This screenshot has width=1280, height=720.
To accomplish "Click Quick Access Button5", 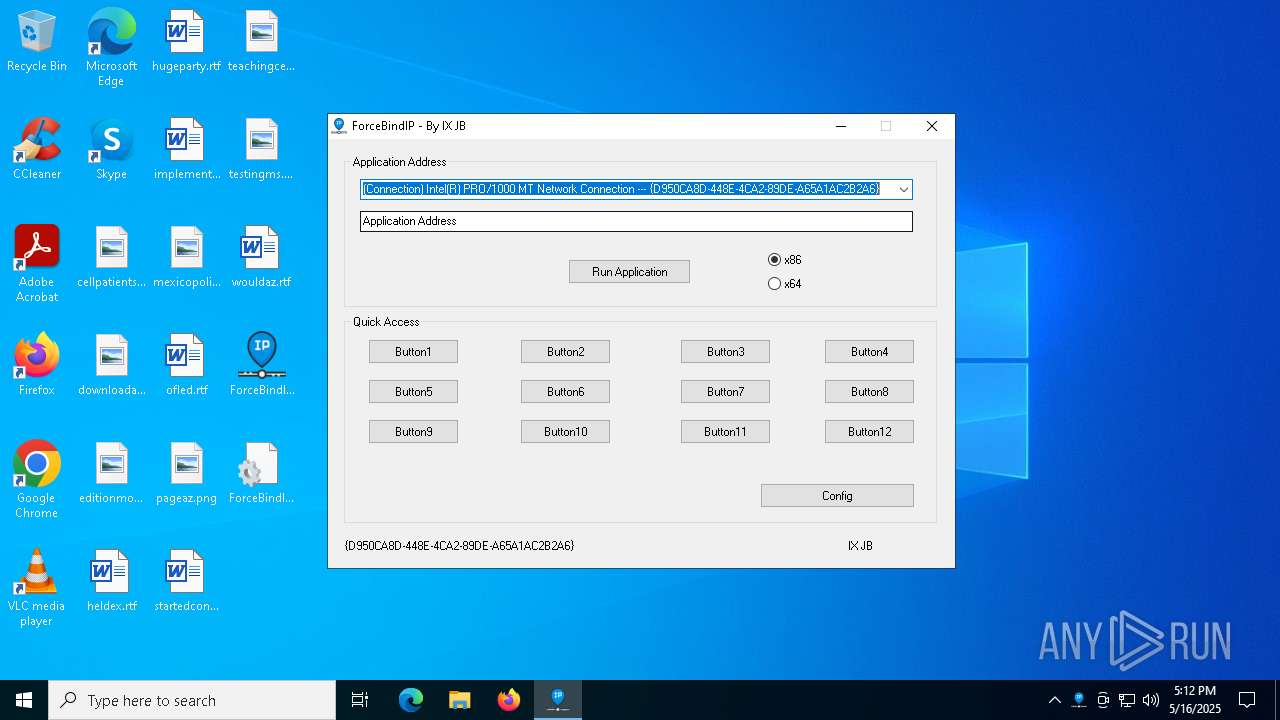I will 413,392.
